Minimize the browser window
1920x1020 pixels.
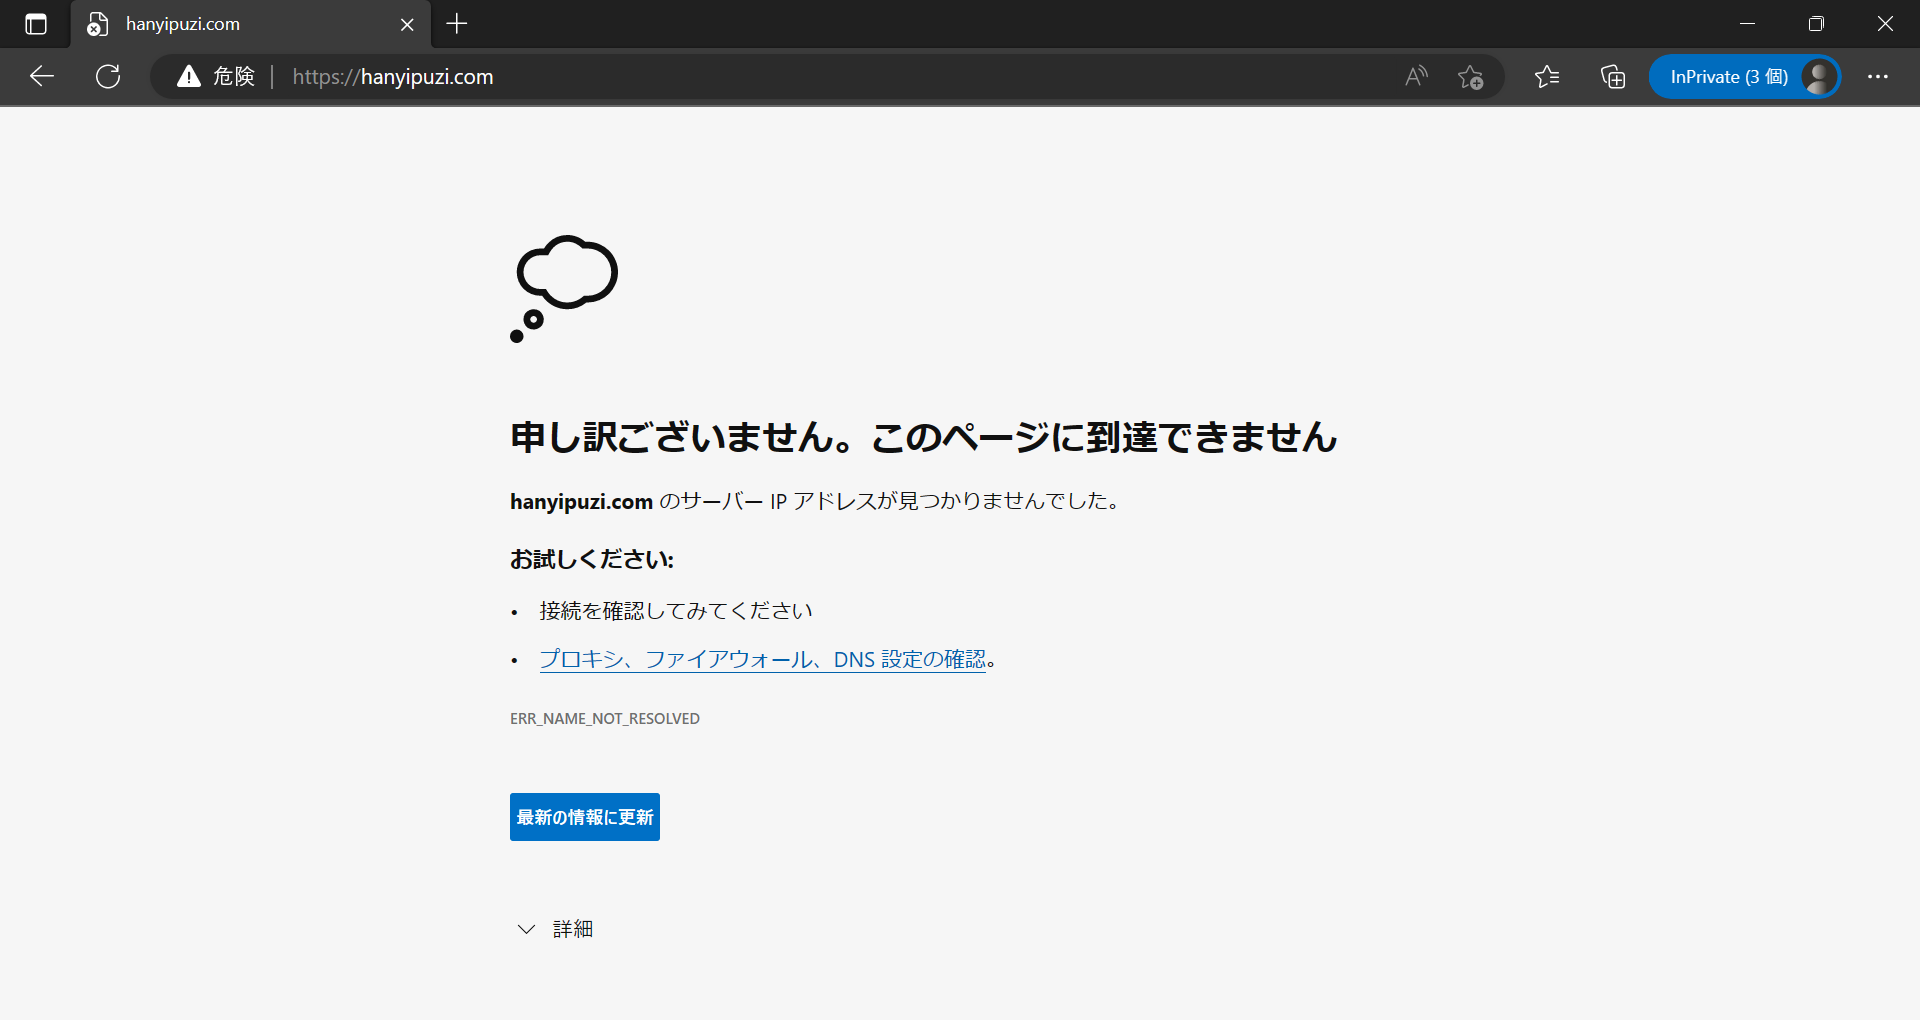click(1748, 24)
